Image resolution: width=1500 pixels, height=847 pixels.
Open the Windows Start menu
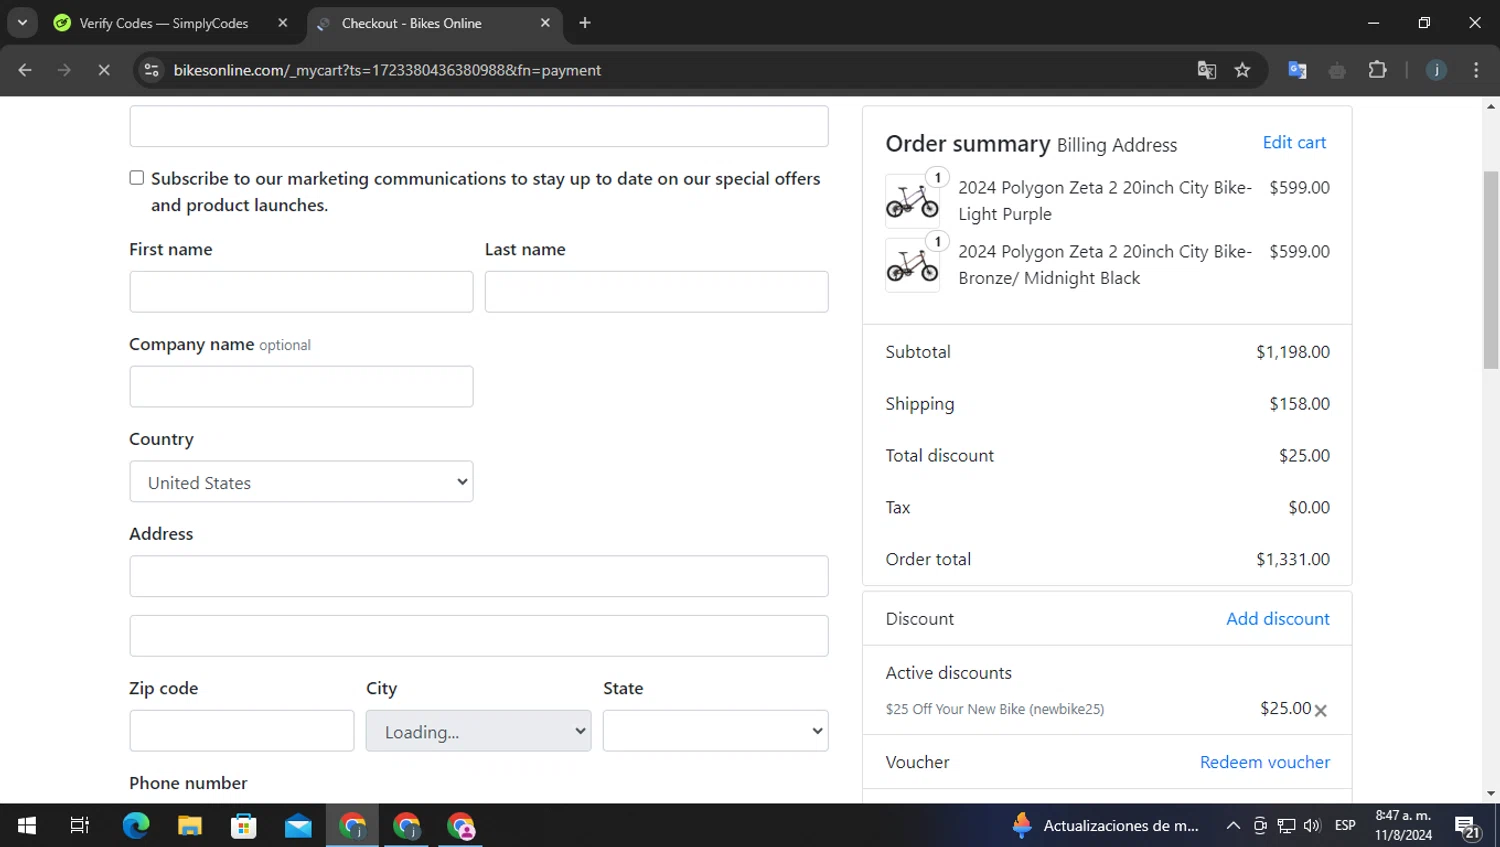pos(27,825)
